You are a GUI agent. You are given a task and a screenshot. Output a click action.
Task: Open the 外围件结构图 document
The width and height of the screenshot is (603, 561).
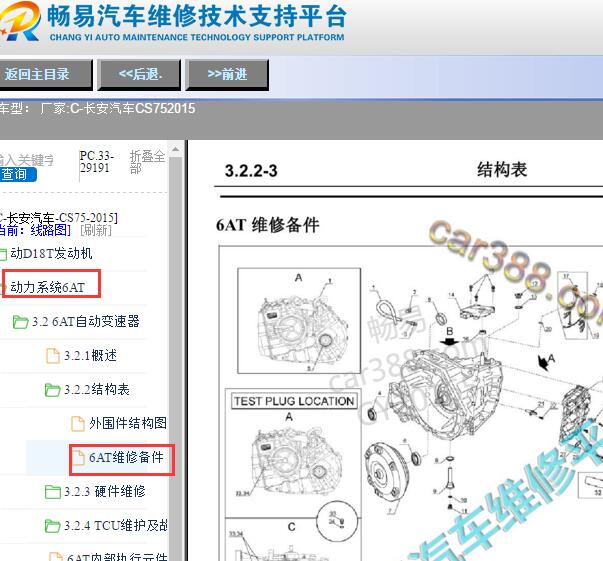(x=128, y=423)
